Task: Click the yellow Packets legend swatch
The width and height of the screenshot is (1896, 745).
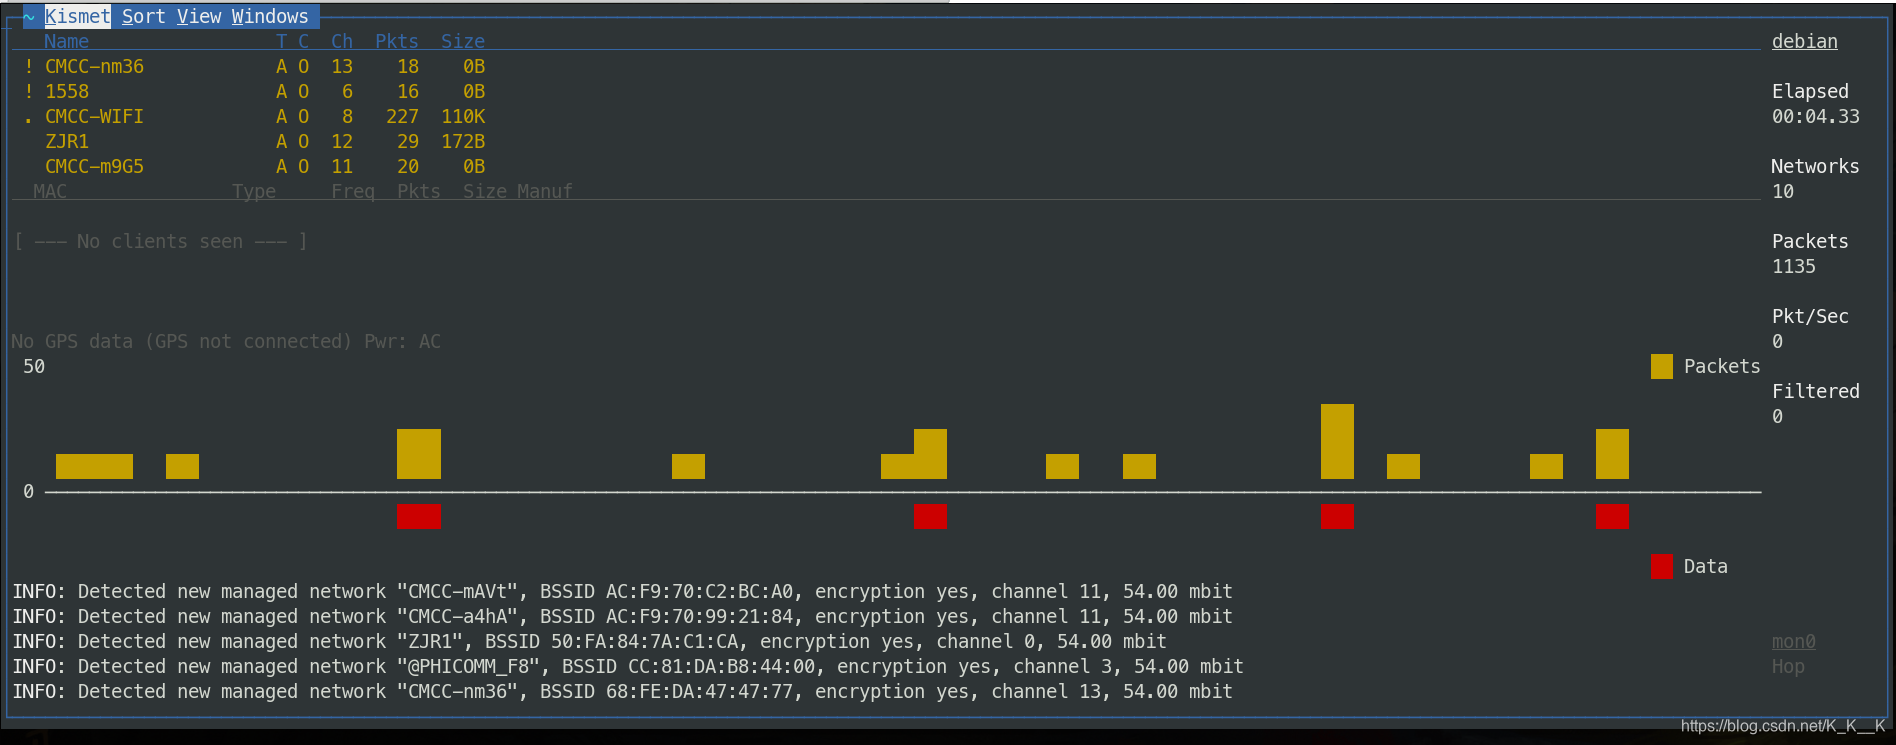Action: click(x=1662, y=366)
